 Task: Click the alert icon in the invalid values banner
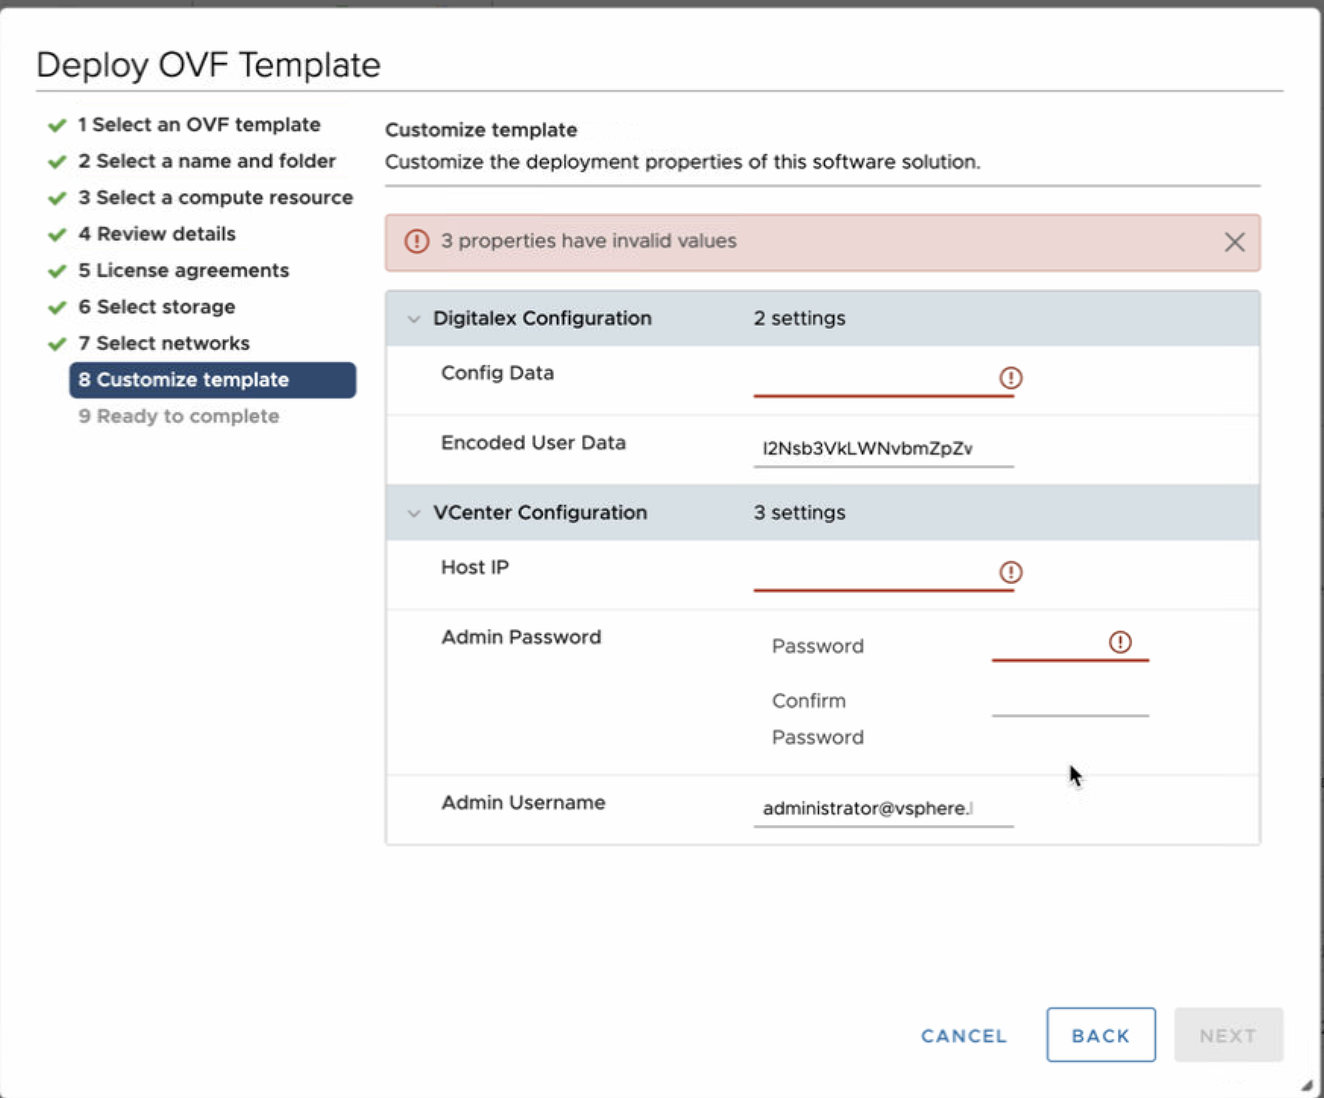pyautogui.click(x=416, y=241)
